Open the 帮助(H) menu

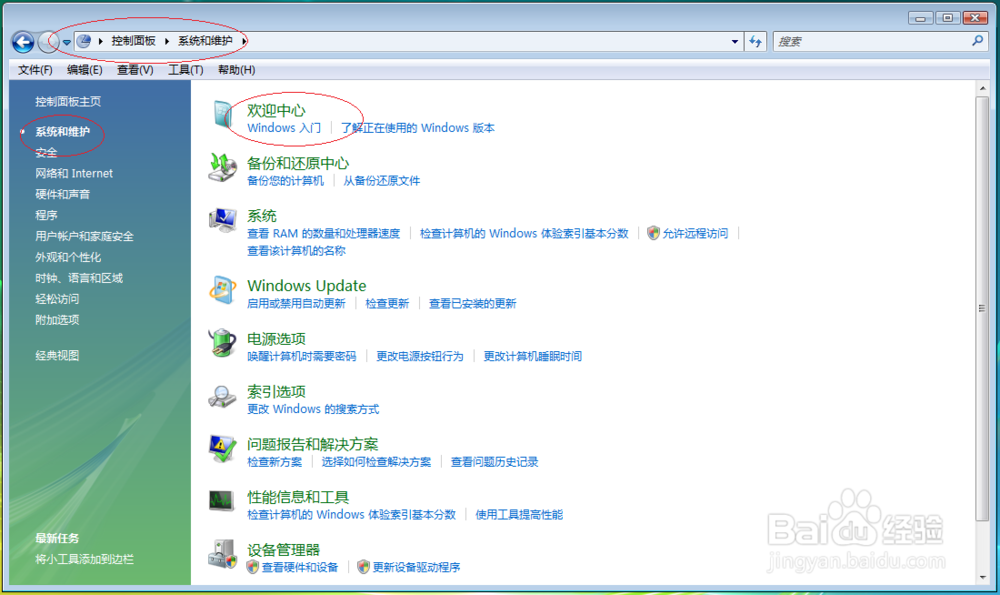click(x=236, y=70)
